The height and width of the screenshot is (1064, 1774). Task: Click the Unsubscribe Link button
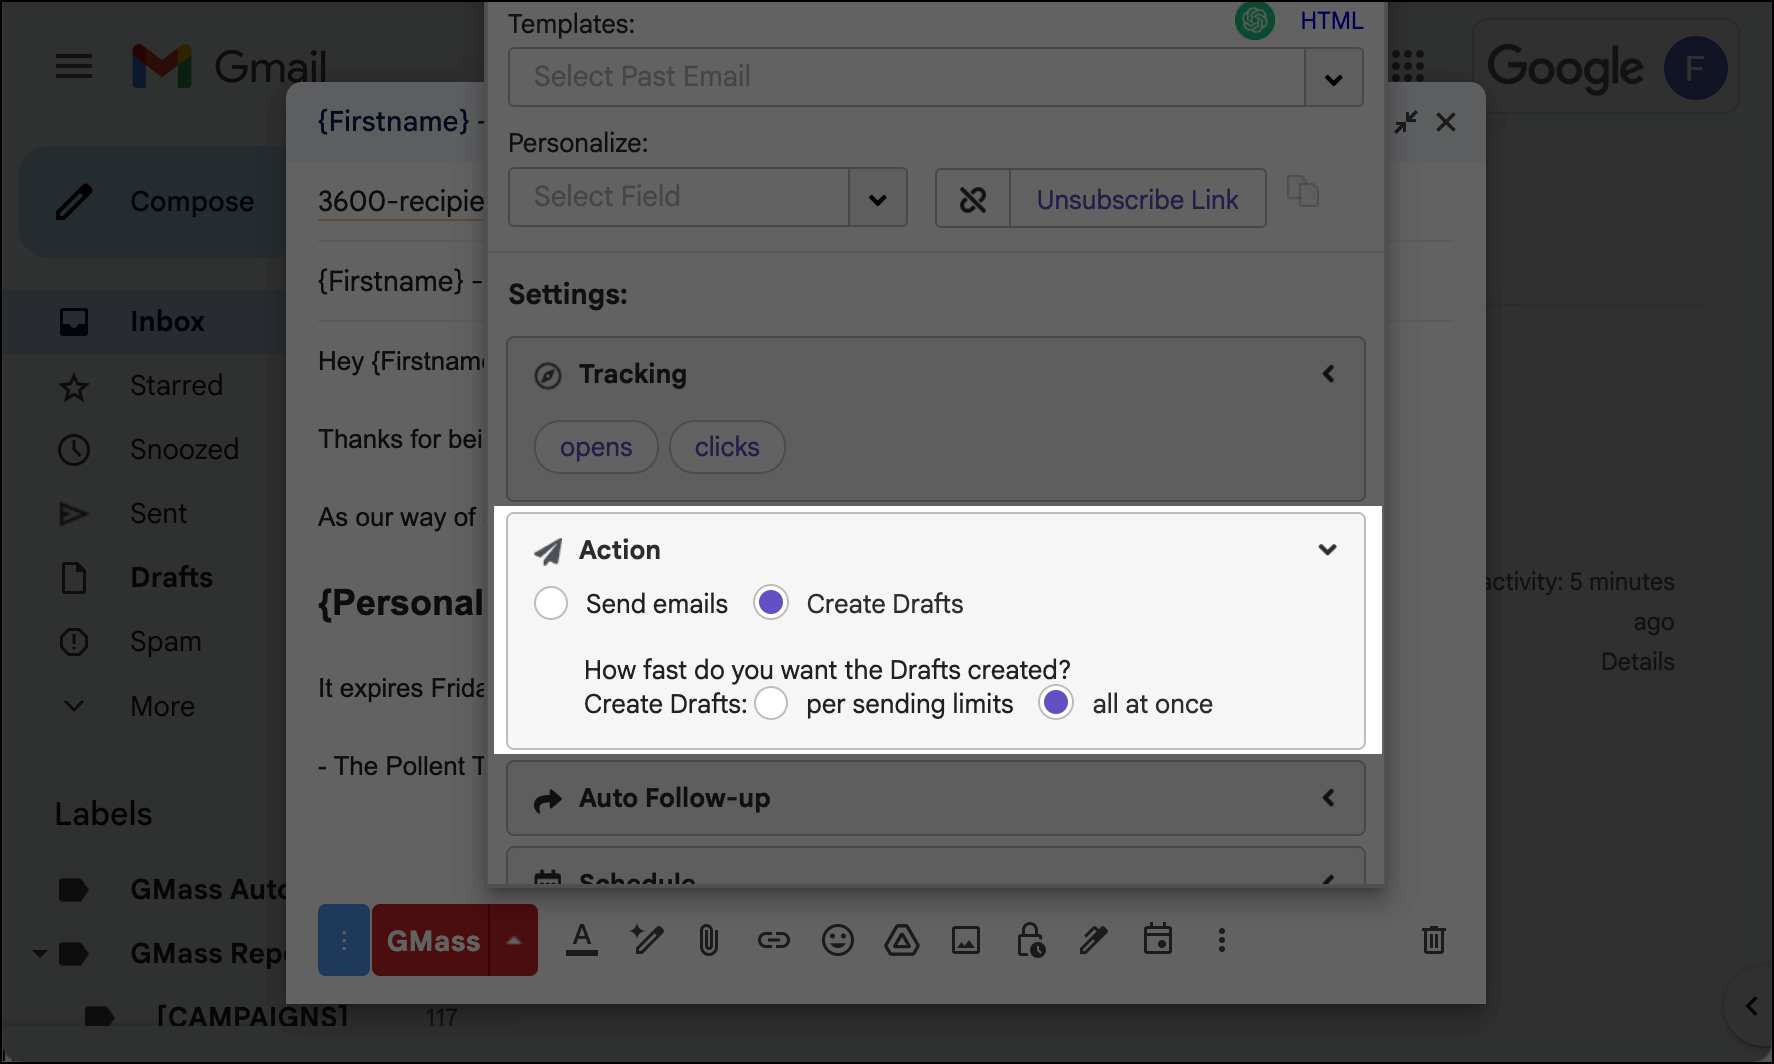pos(1137,199)
